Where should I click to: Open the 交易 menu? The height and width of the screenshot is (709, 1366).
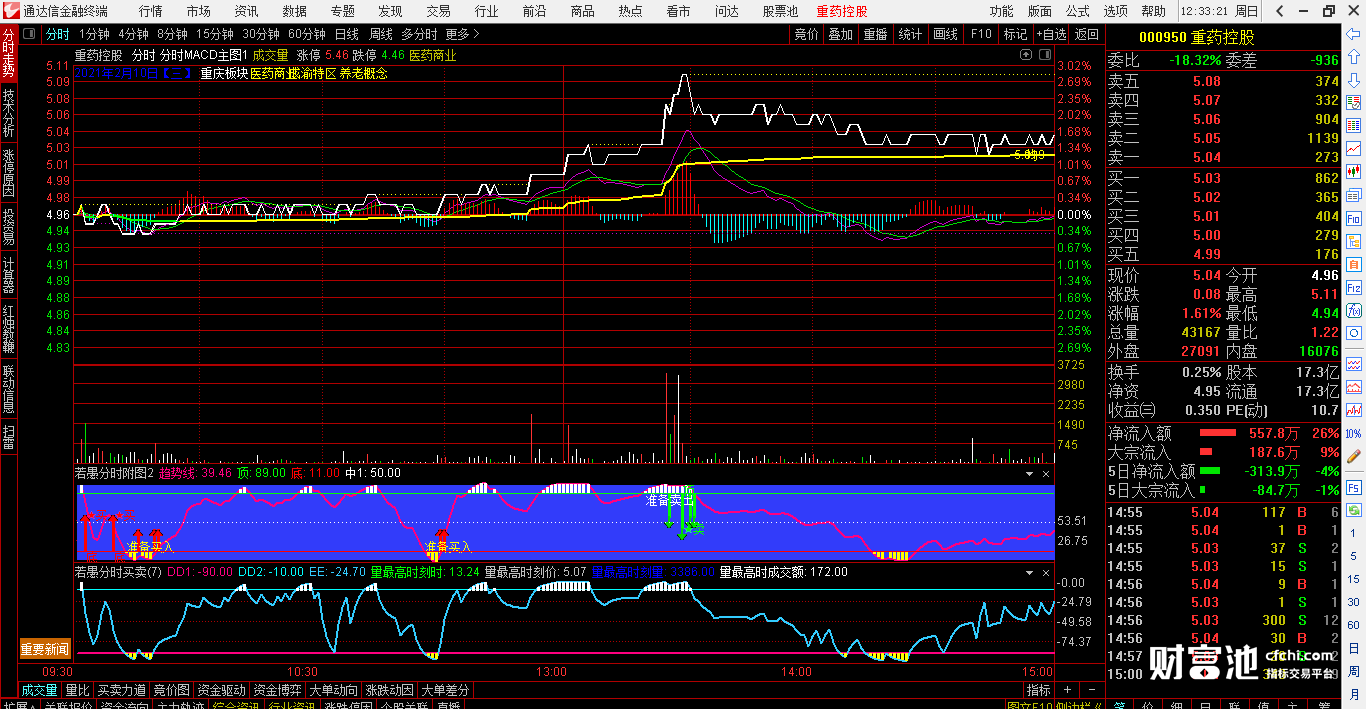(438, 11)
